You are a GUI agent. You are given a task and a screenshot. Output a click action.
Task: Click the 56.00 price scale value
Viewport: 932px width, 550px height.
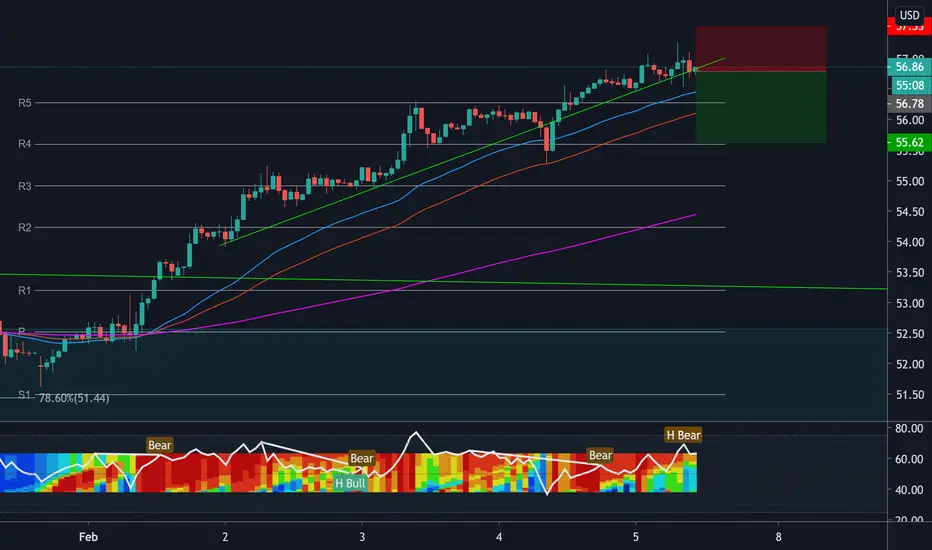tap(909, 120)
